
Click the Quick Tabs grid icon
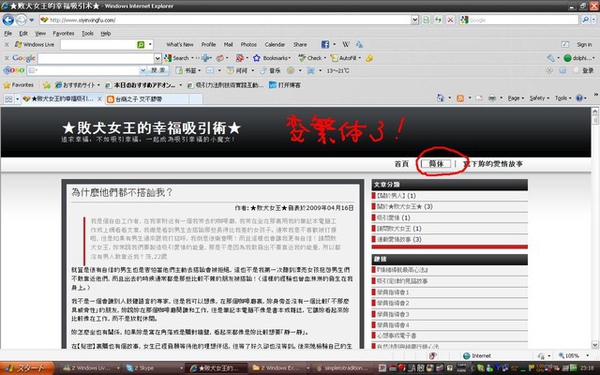click(8, 99)
